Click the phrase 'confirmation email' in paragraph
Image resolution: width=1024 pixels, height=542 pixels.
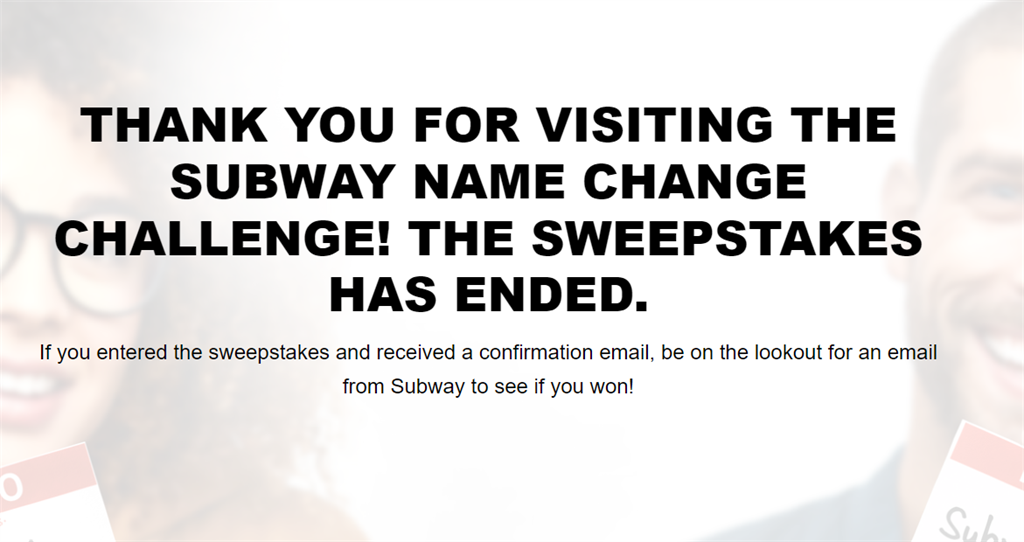pos(567,353)
